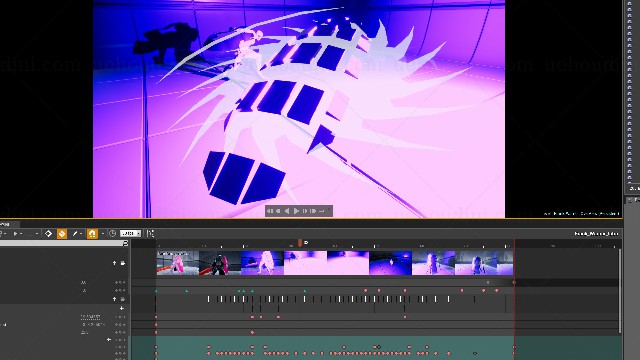Open the pencil edit options tool

point(75,233)
